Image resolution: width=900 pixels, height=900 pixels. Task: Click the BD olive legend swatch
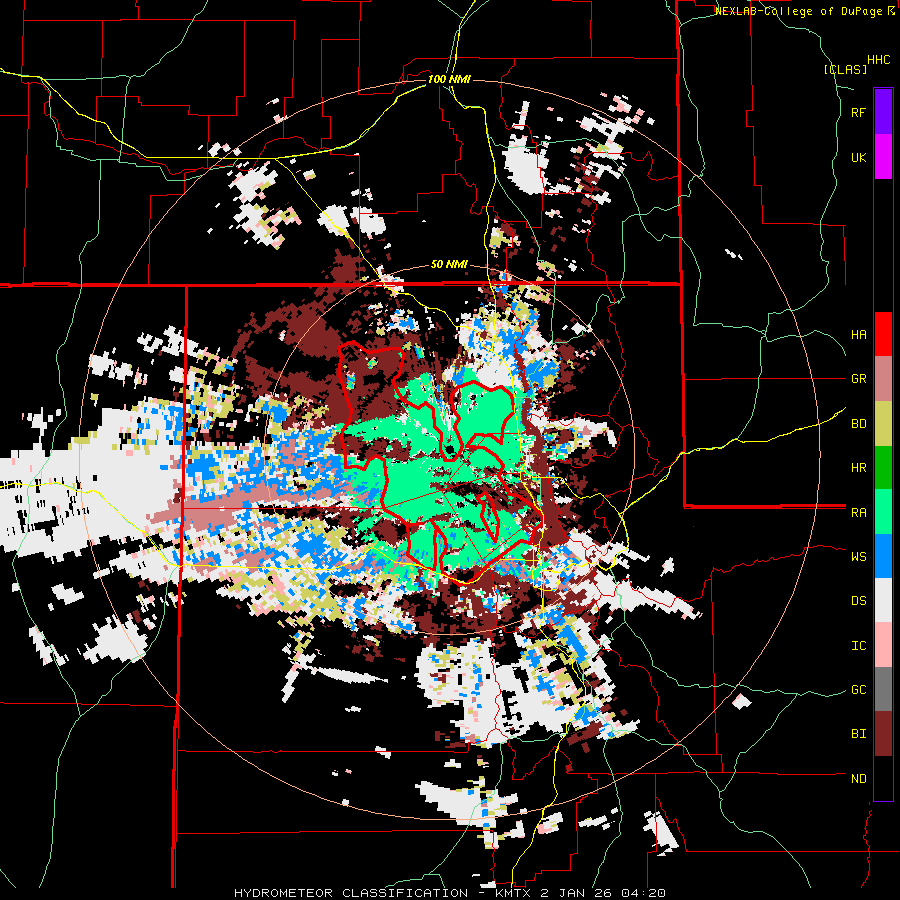883,424
